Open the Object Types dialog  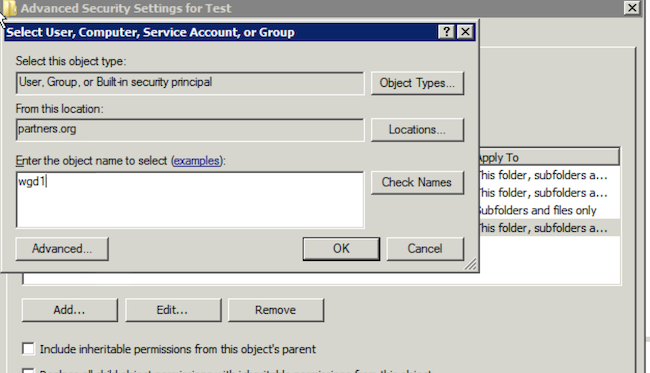pos(417,83)
